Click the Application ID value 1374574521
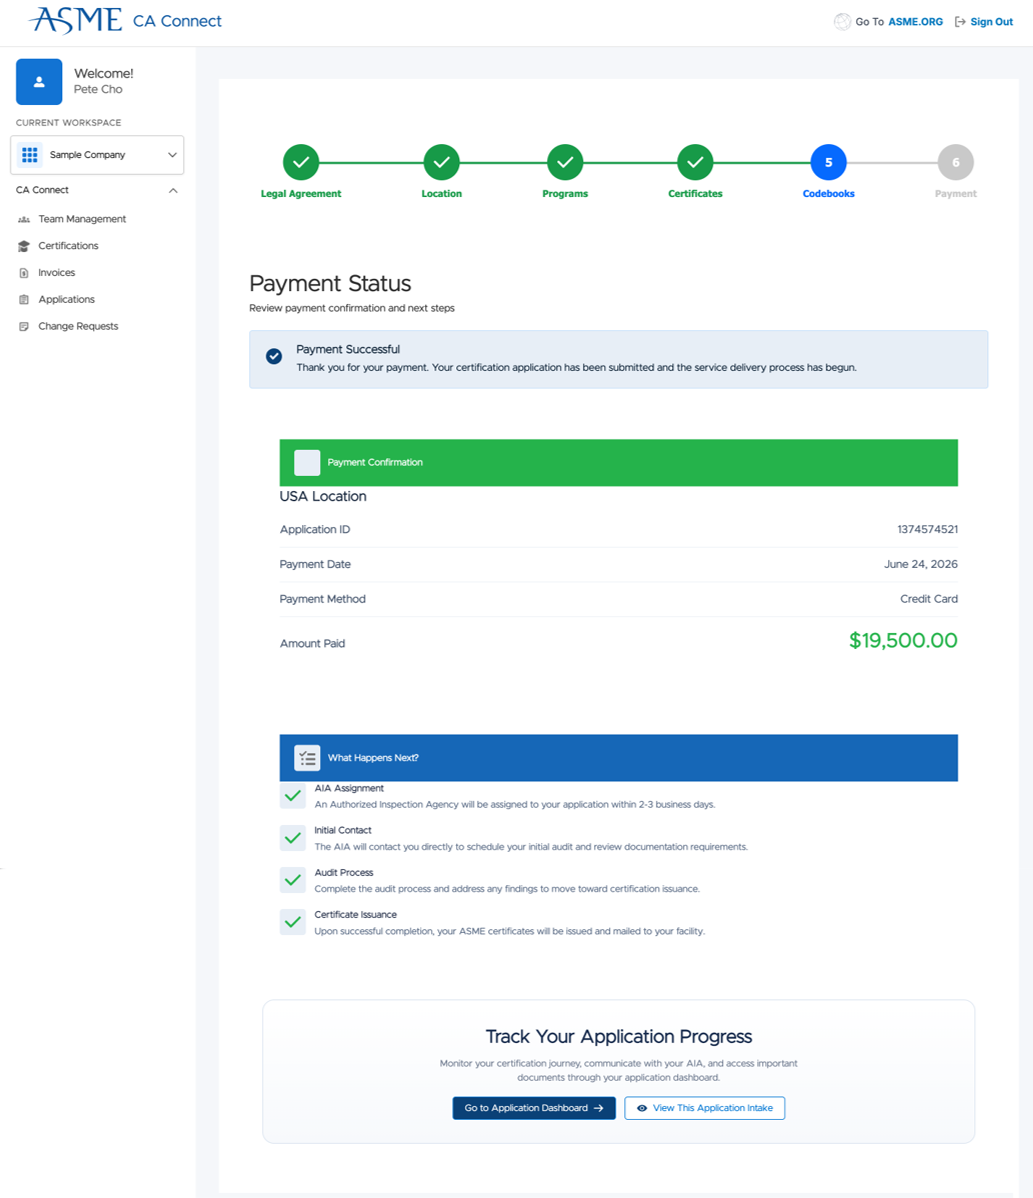1033x1198 pixels. click(x=928, y=529)
